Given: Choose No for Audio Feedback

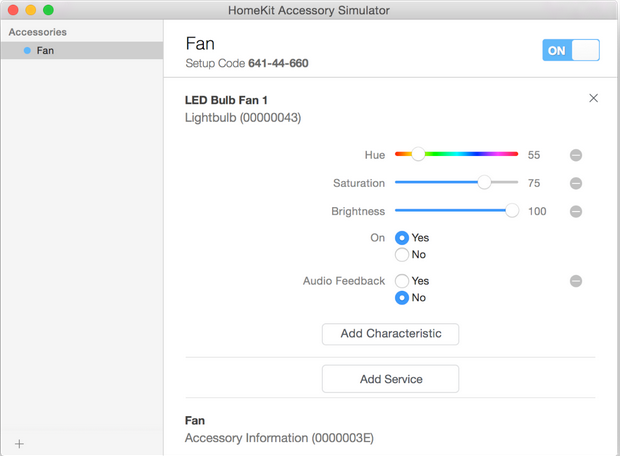Looking at the screenshot, I should click(402, 297).
